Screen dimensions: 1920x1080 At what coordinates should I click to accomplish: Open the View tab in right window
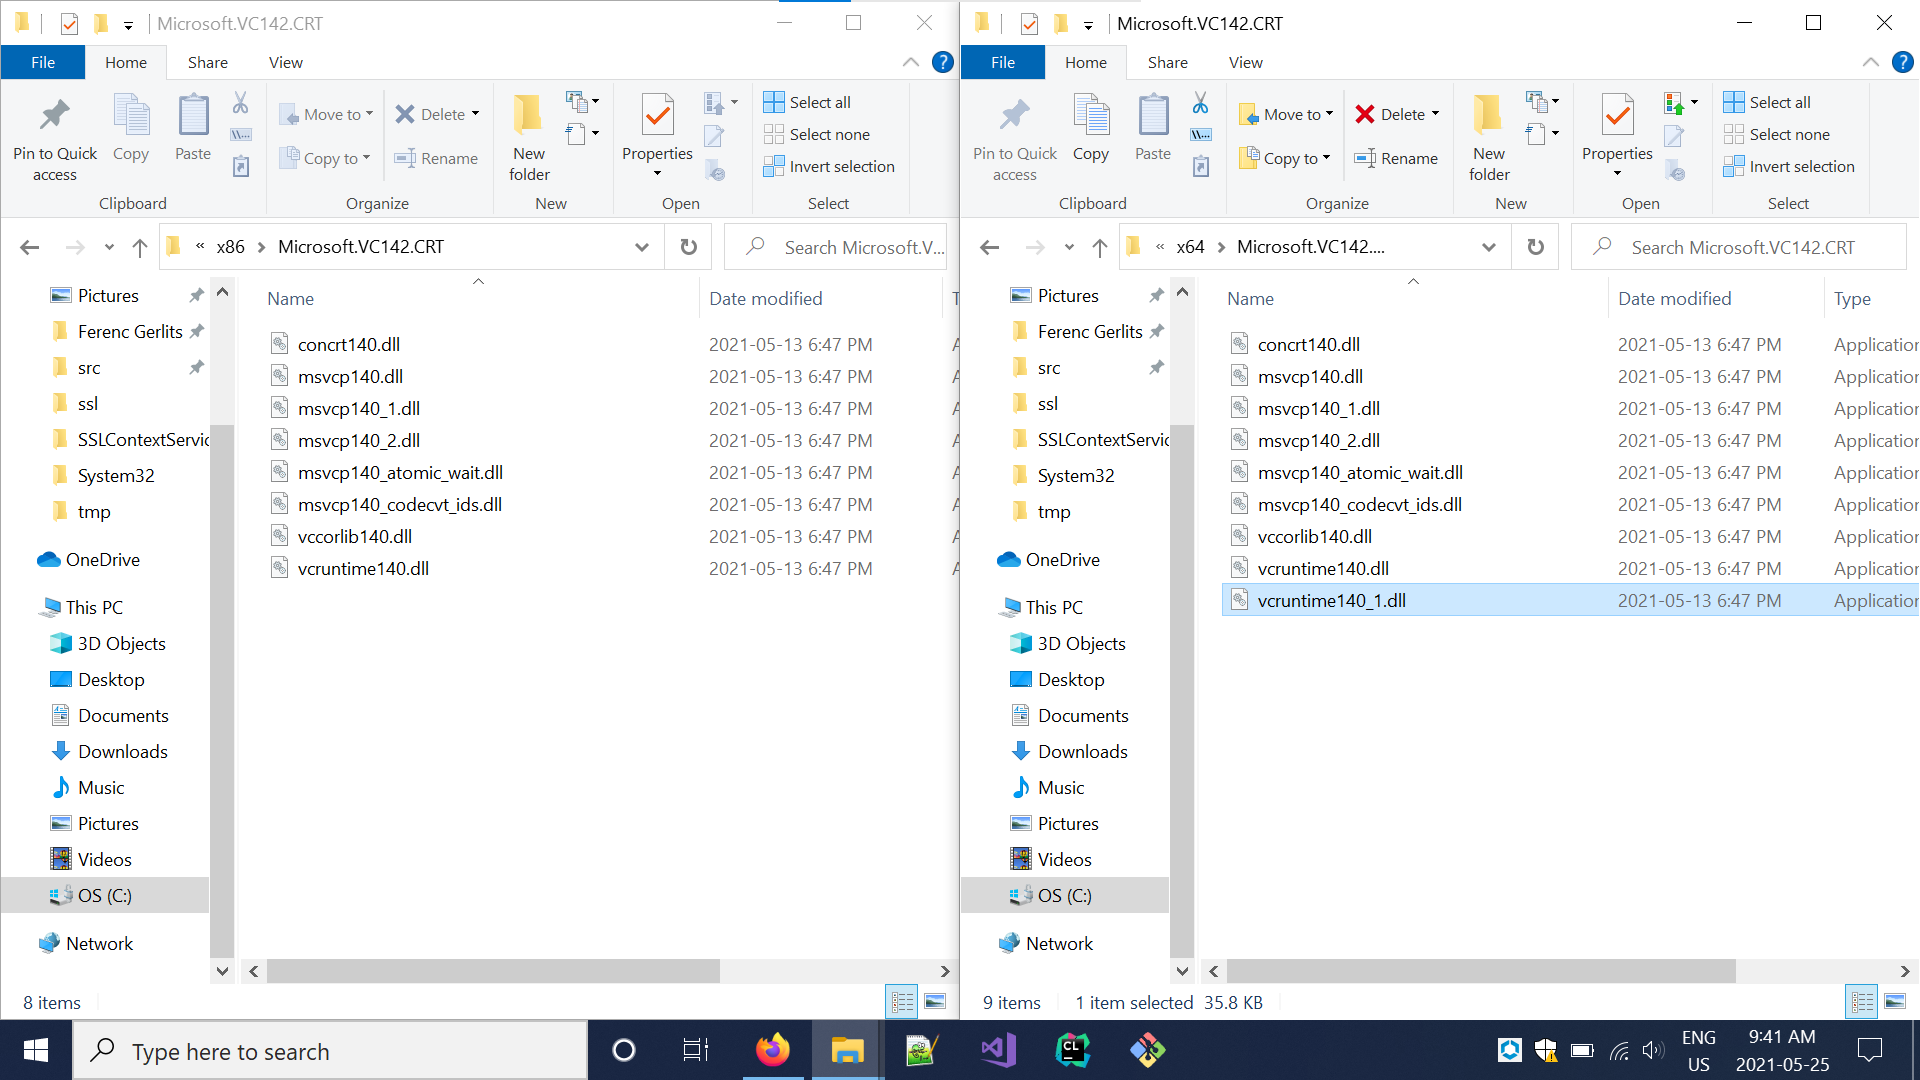tap(1245, 62)
